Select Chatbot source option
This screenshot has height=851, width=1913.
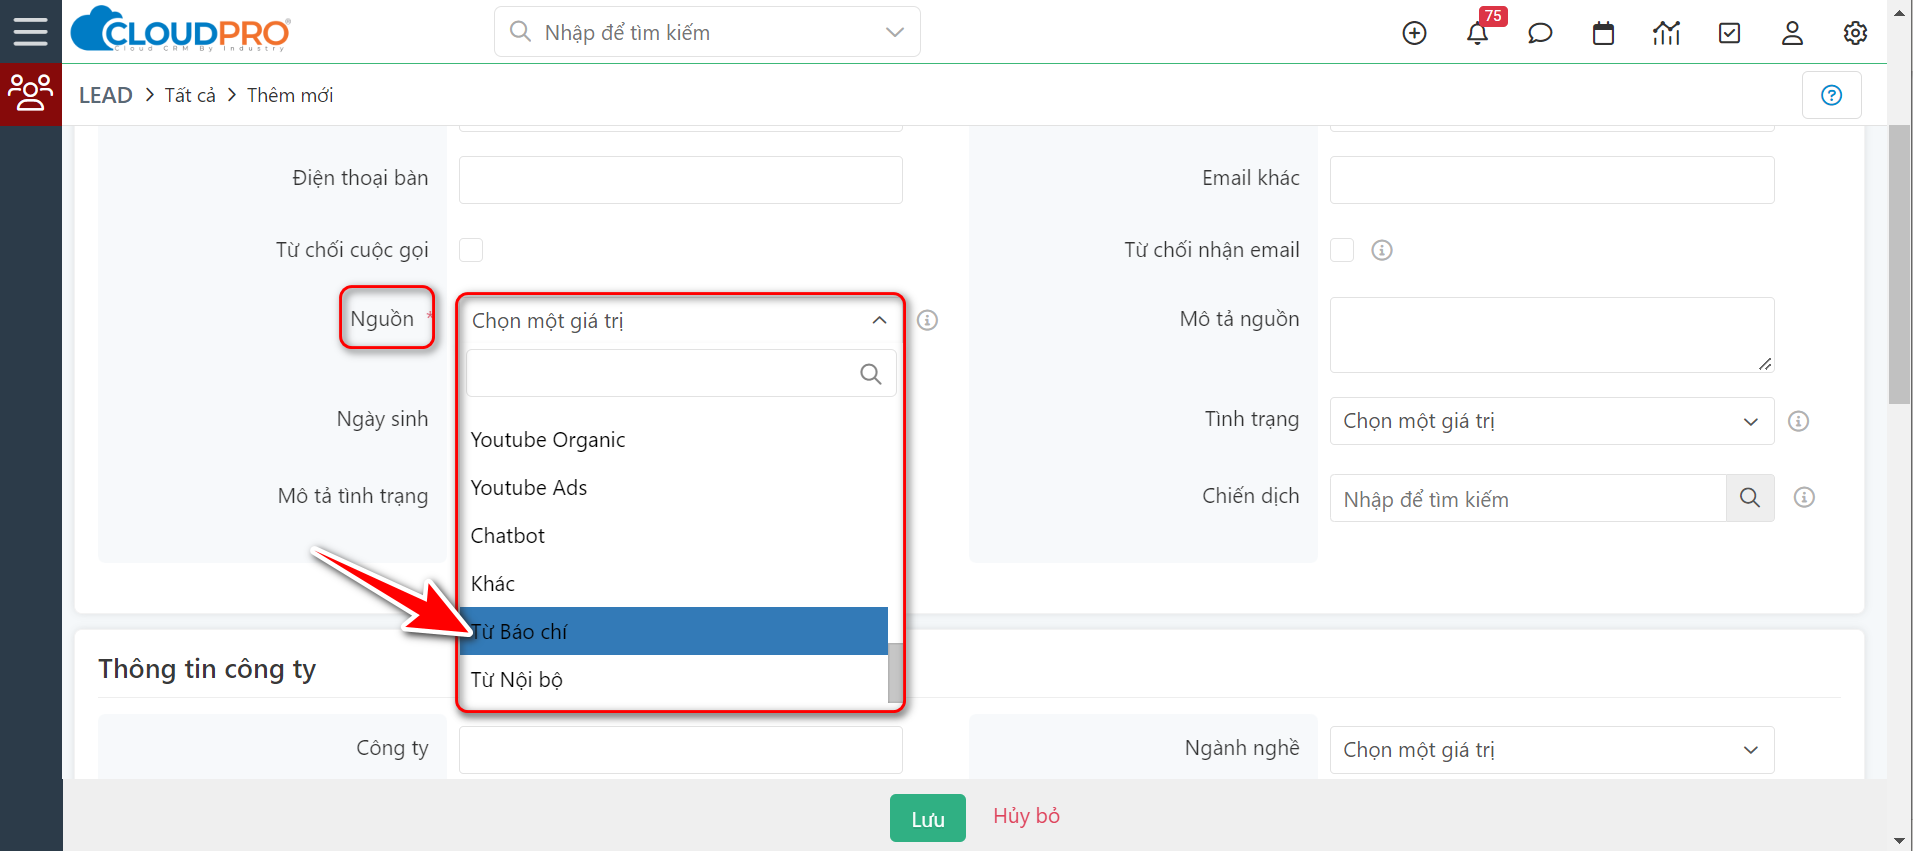(x=674, y=536)
